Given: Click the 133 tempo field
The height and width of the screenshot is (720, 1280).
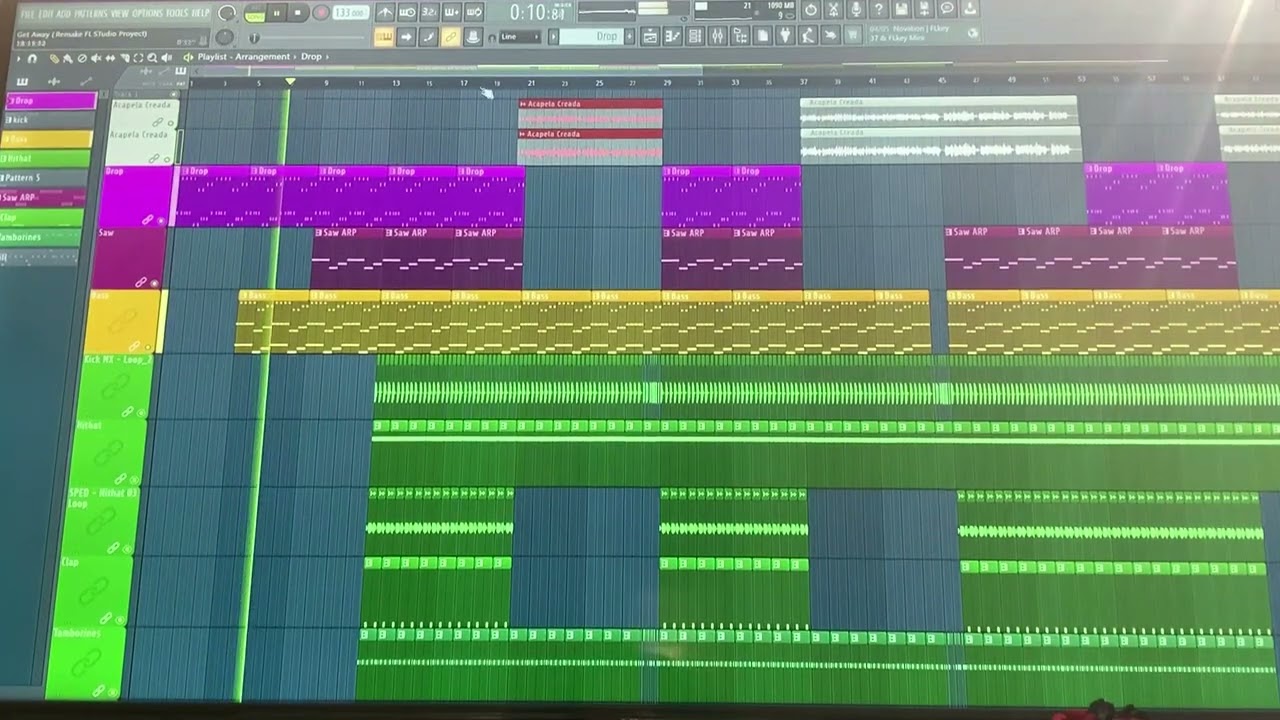Looking at the screenshot, I should (x=350, y=13).
